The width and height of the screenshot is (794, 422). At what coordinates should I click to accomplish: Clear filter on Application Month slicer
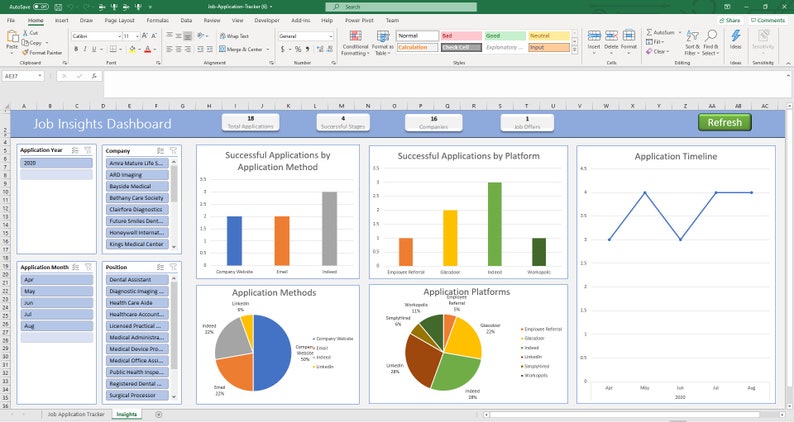pyautogui.click(x=88, y=267)
